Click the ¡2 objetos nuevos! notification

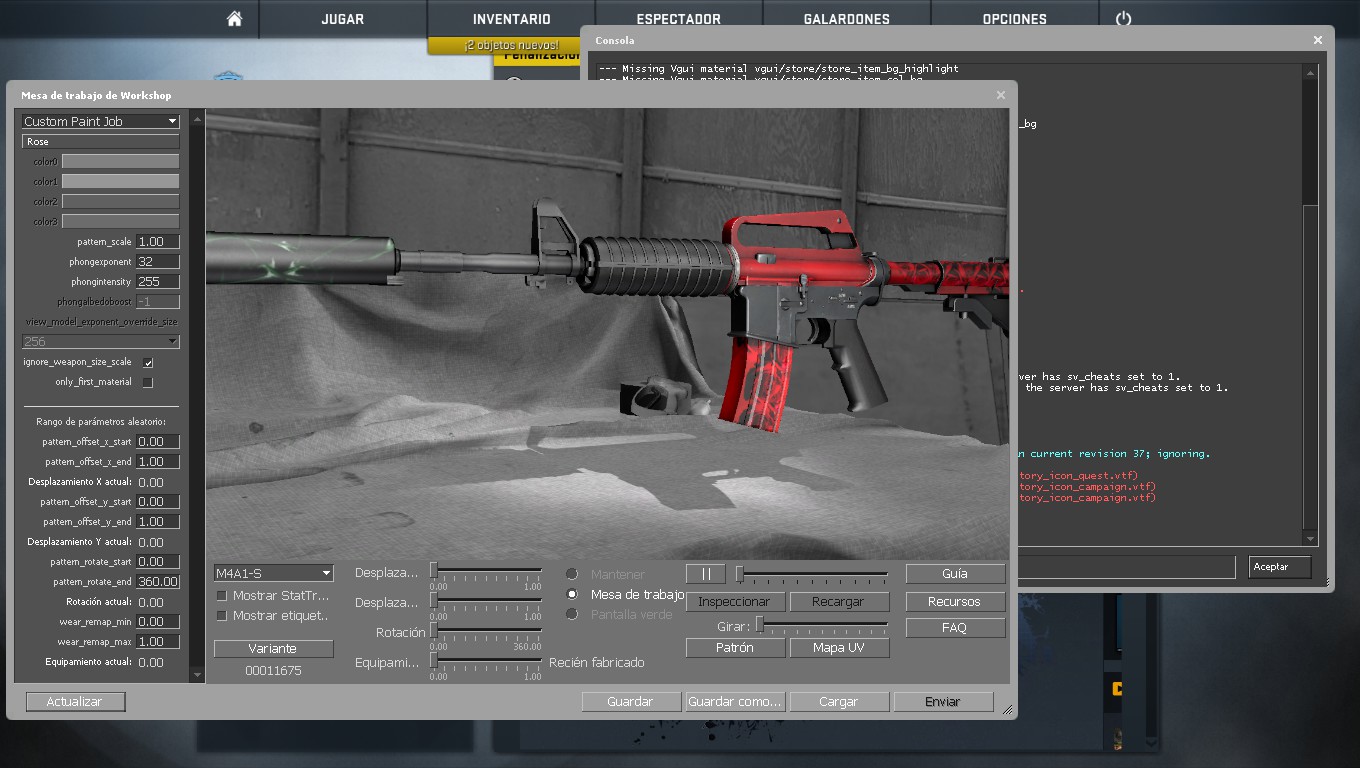511,45
